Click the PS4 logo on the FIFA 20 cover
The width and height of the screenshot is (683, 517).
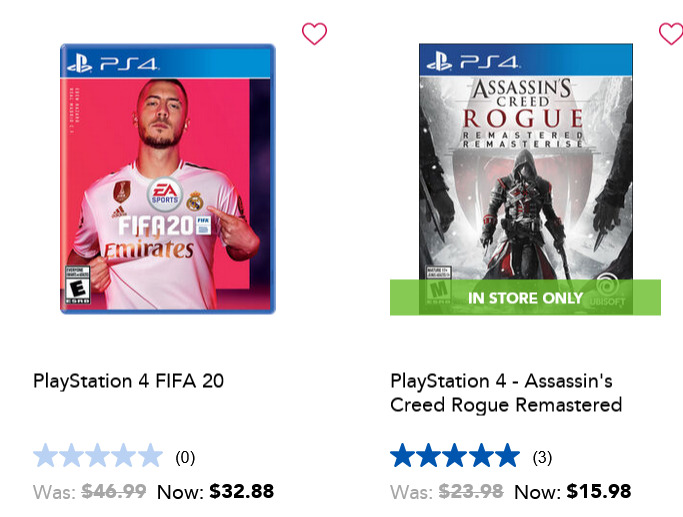click(113, 64)
